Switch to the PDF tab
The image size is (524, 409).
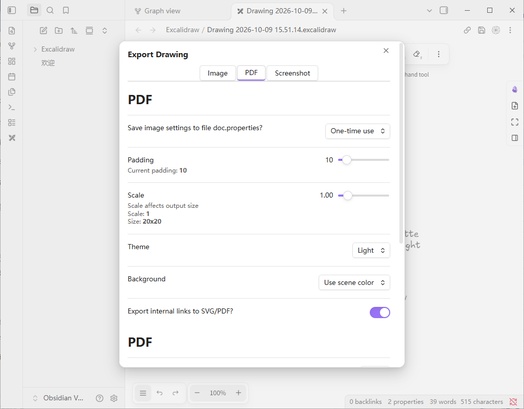point(251,73)
